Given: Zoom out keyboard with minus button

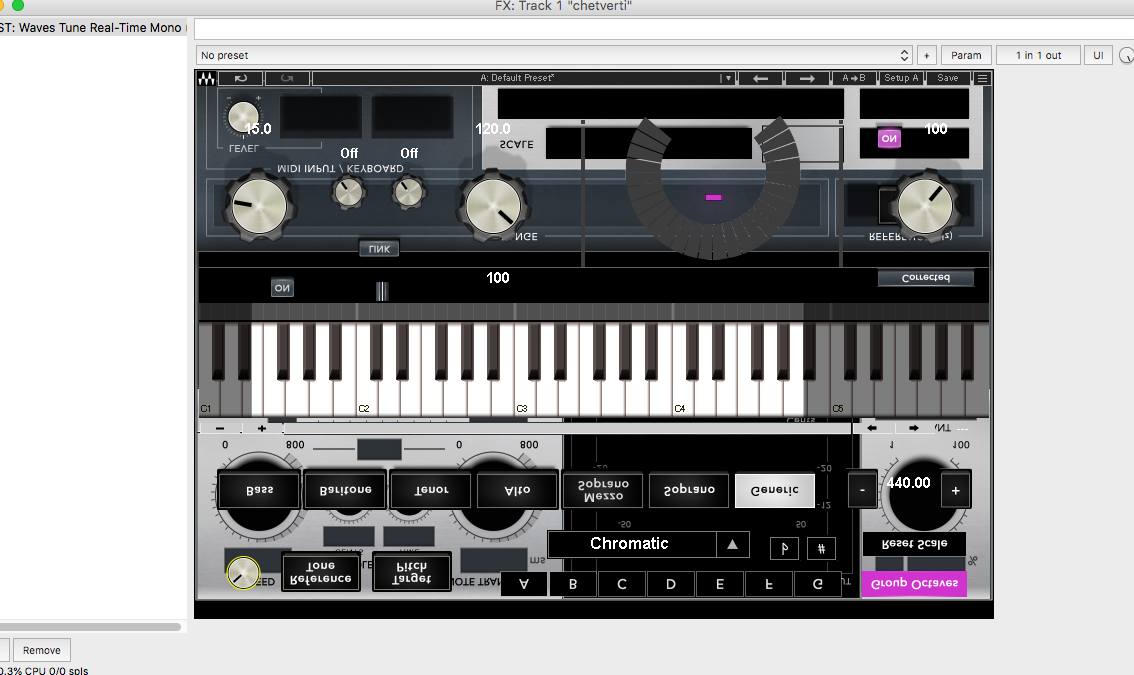Looking at the screenshot, I should click(220, 428).
